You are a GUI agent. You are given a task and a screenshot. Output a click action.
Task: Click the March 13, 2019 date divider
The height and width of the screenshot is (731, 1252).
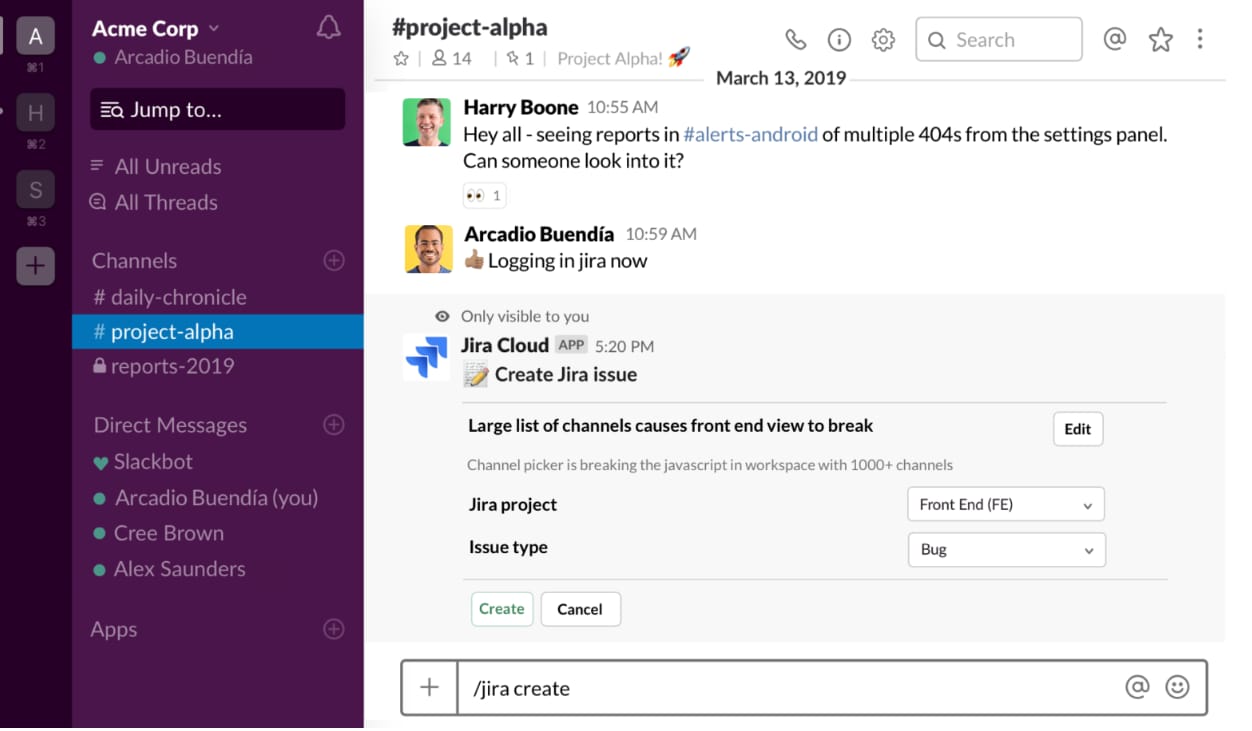coord(781,78)
